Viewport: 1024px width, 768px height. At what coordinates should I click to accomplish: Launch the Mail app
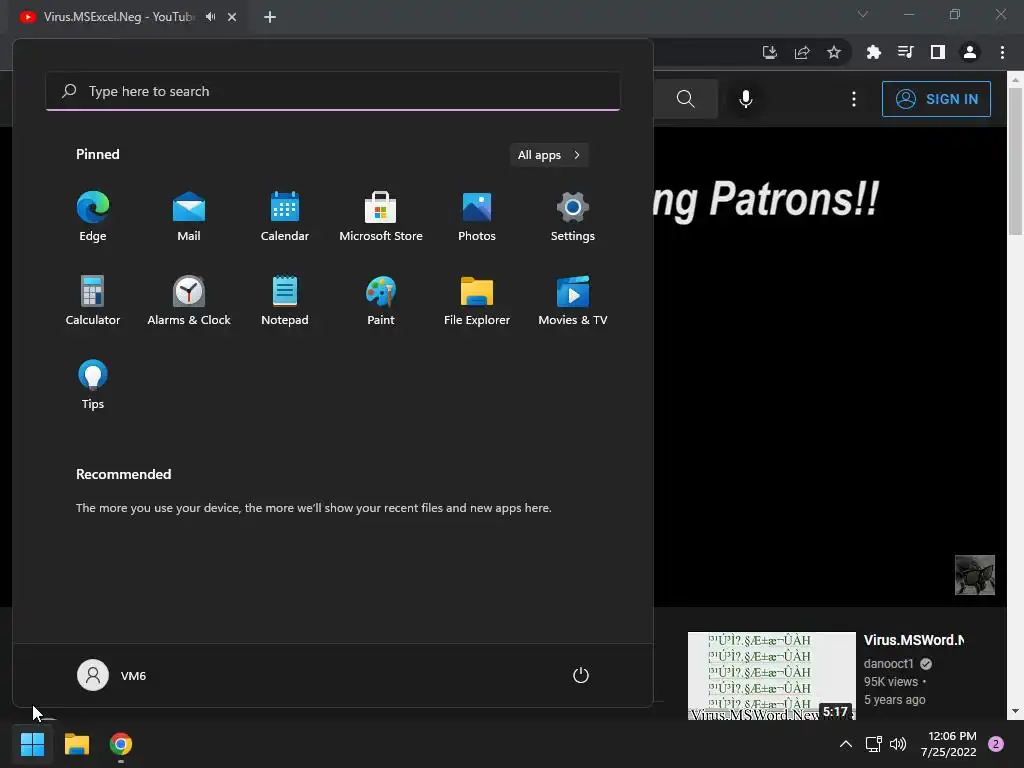(189, 216)
